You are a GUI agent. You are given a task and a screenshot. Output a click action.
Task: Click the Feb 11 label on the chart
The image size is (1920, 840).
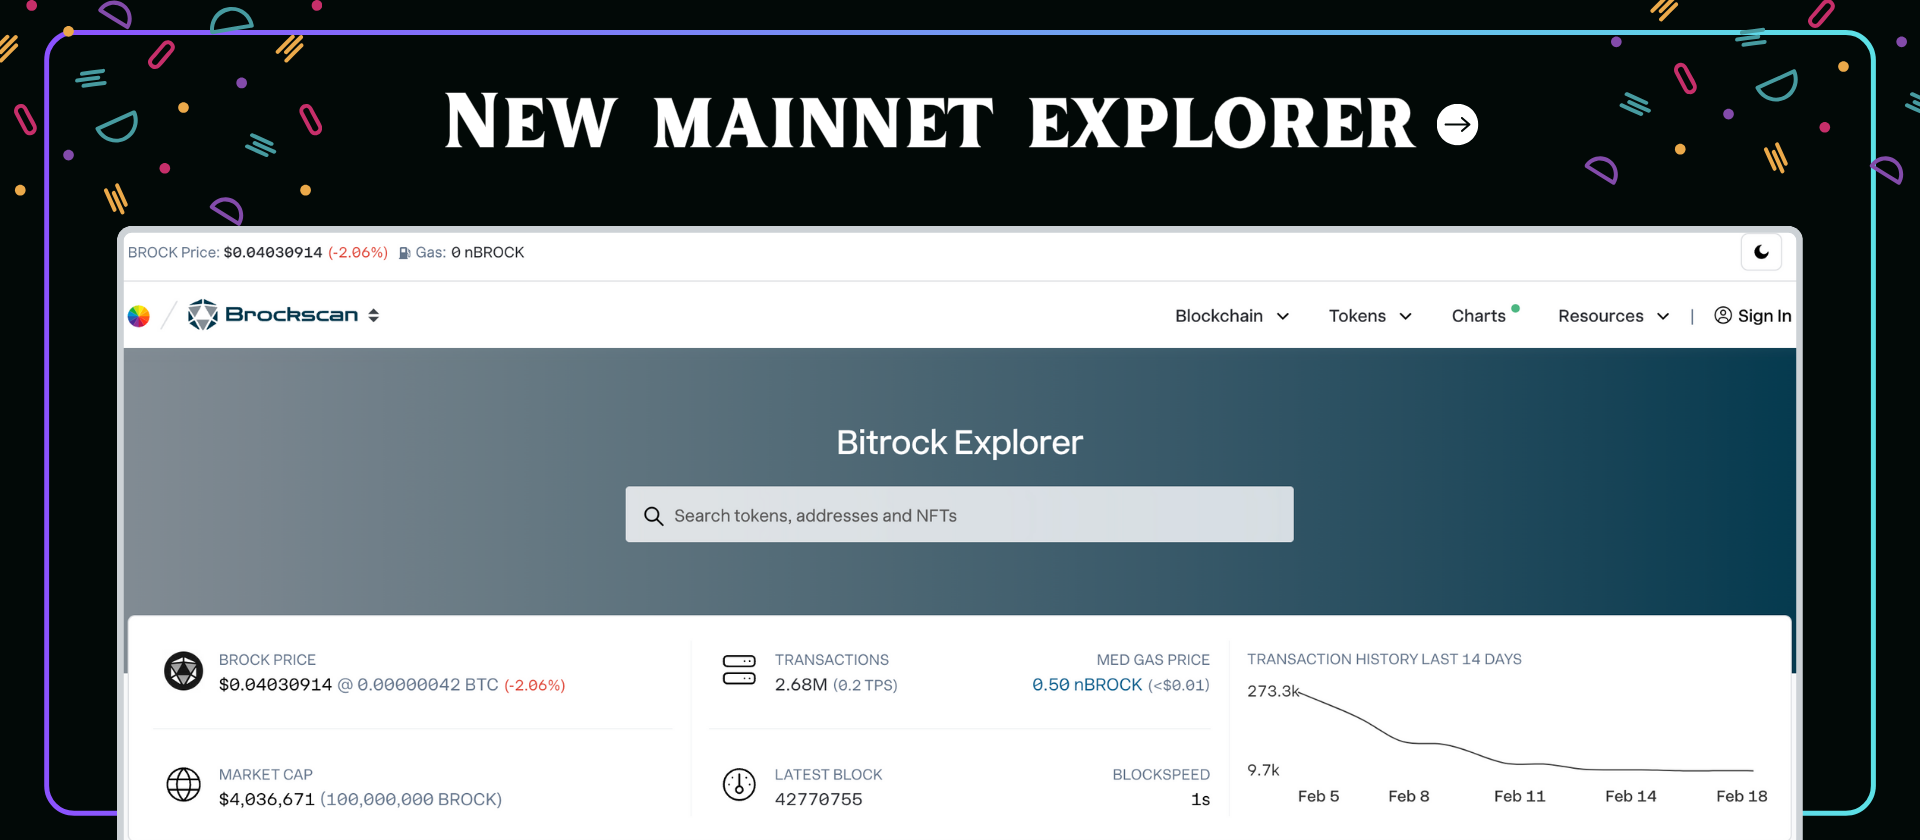click(1519, 796)
